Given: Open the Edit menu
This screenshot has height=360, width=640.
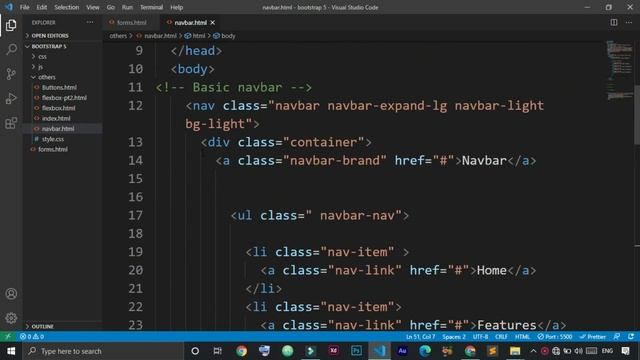Looking at the screenshot, I should pos(42,7).
